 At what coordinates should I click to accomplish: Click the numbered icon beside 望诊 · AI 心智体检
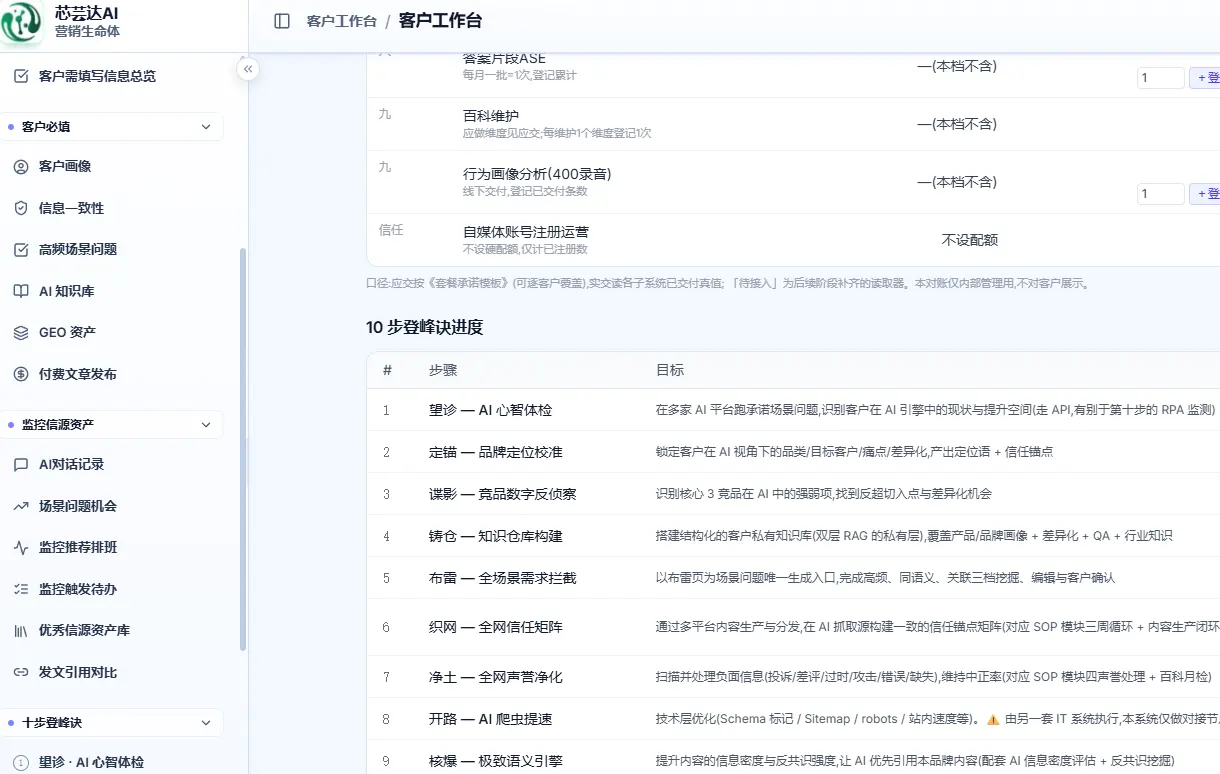(21, 762)
